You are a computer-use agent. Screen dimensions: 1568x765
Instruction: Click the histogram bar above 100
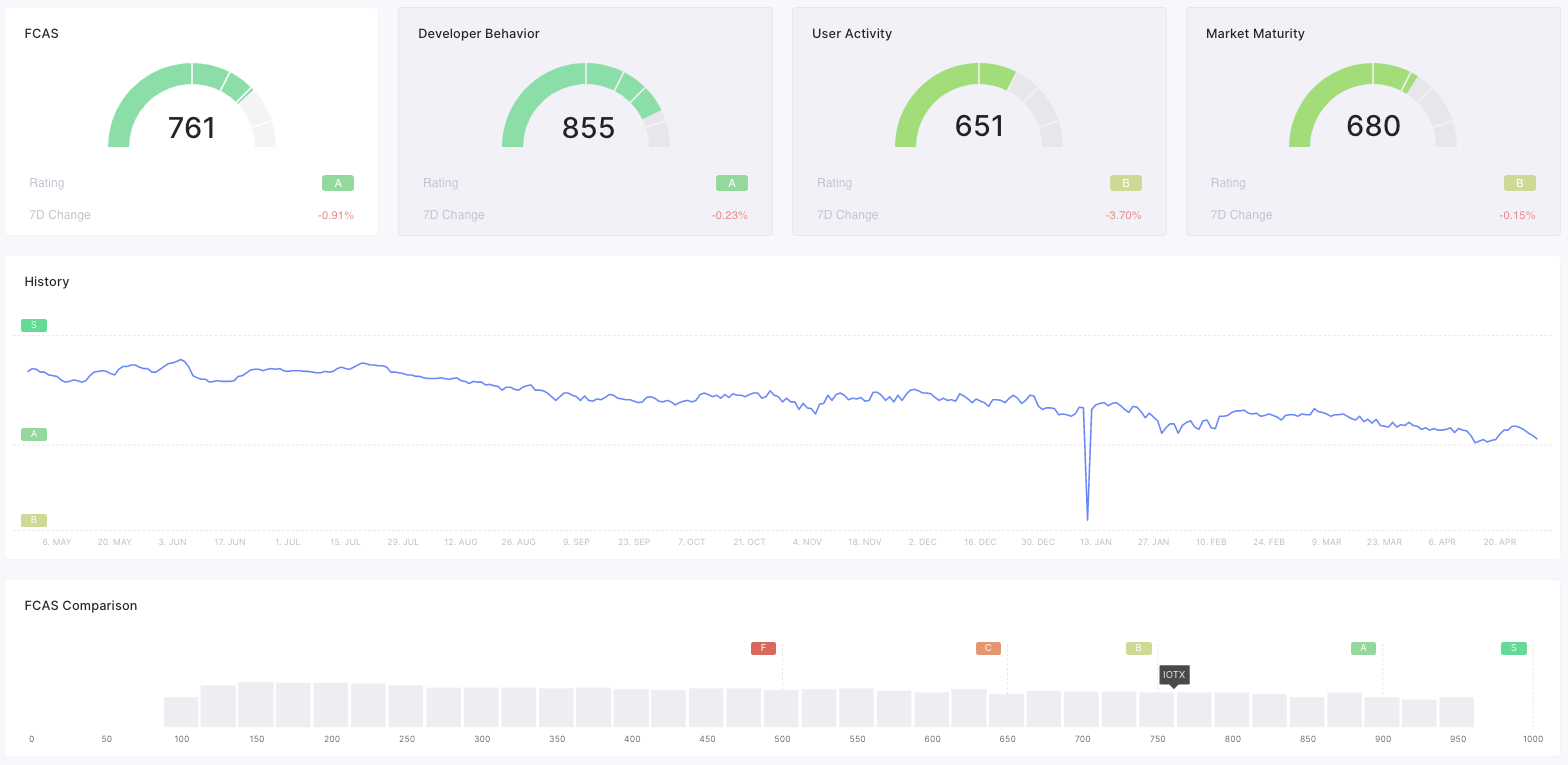point(181,712)
